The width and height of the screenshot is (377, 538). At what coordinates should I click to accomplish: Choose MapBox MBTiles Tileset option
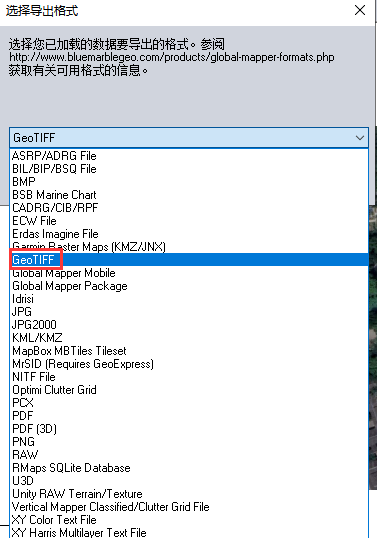pos(189,351)
